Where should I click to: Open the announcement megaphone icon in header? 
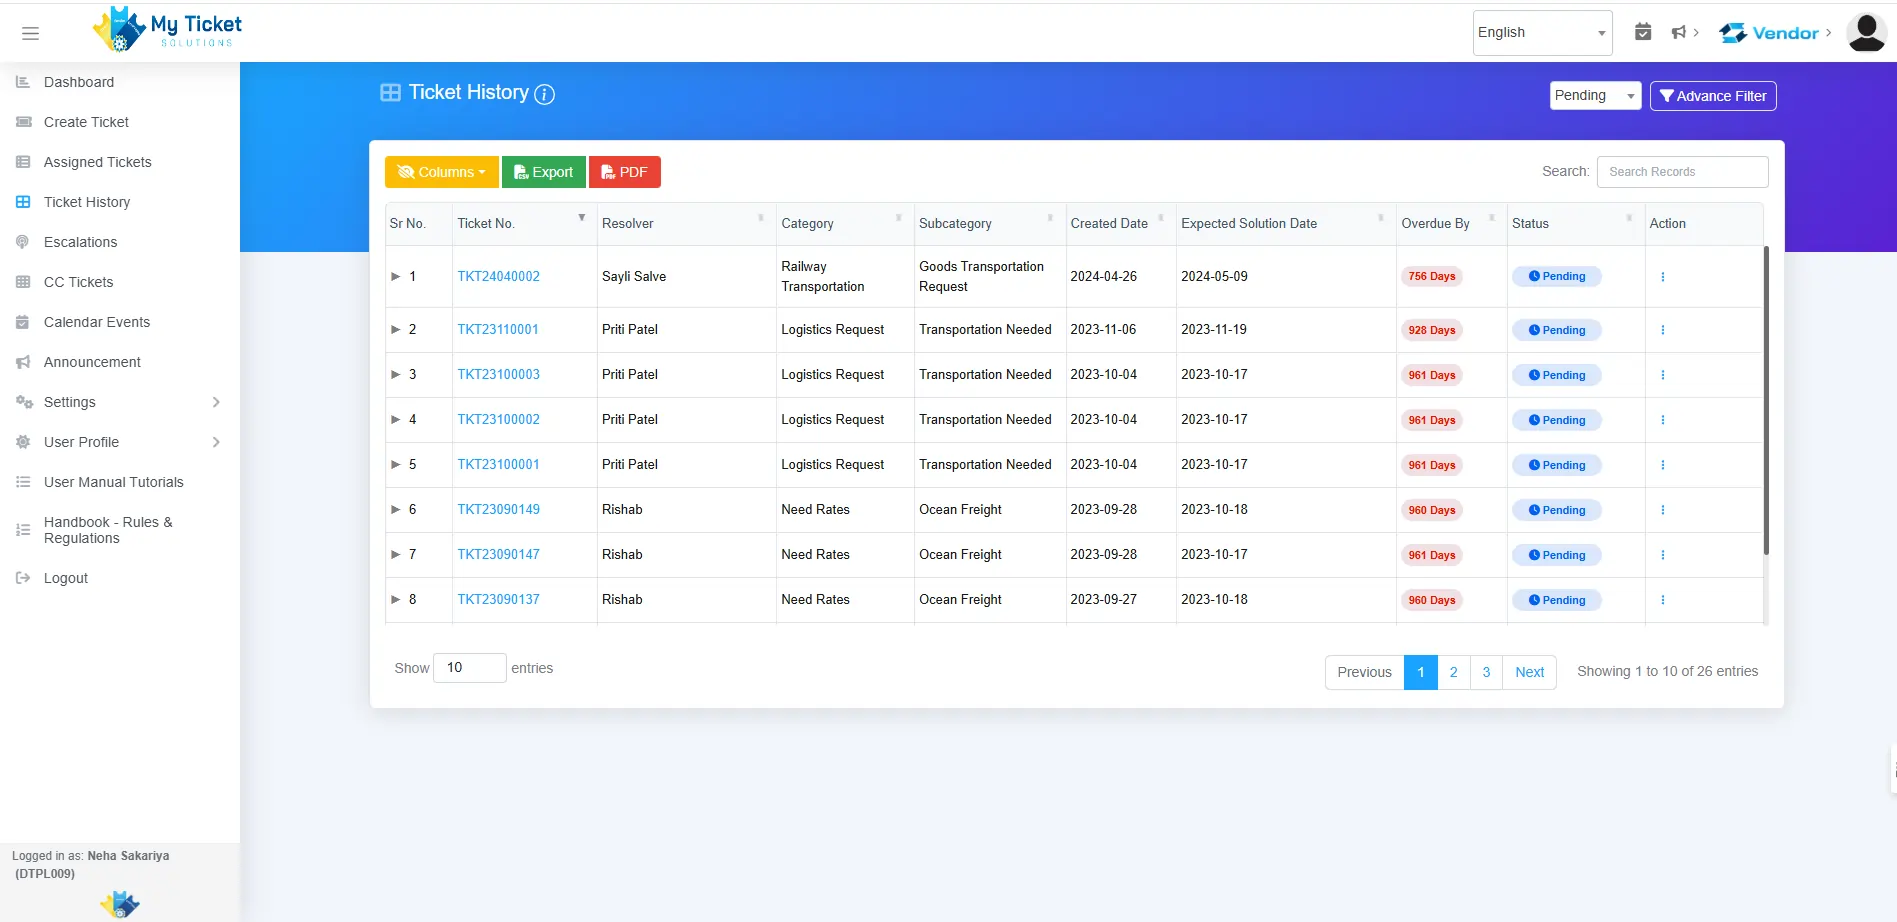[1679, 32]
